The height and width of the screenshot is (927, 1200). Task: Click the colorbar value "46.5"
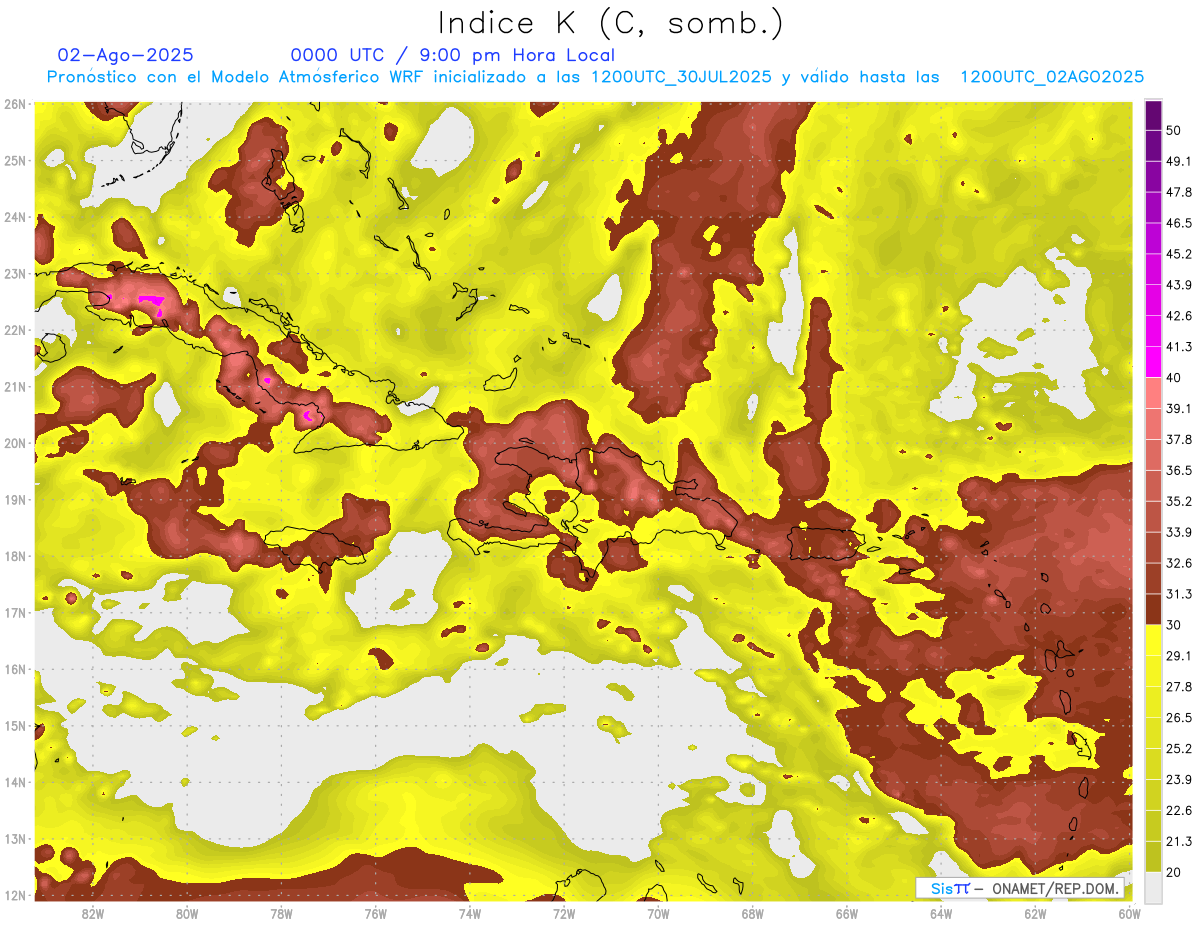[1179, 224]
